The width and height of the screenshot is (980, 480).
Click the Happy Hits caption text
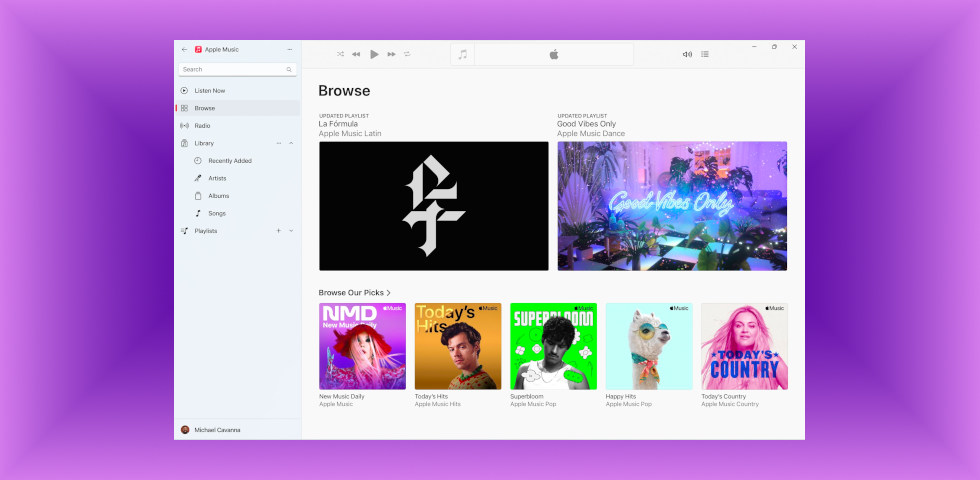click(621, 396)
